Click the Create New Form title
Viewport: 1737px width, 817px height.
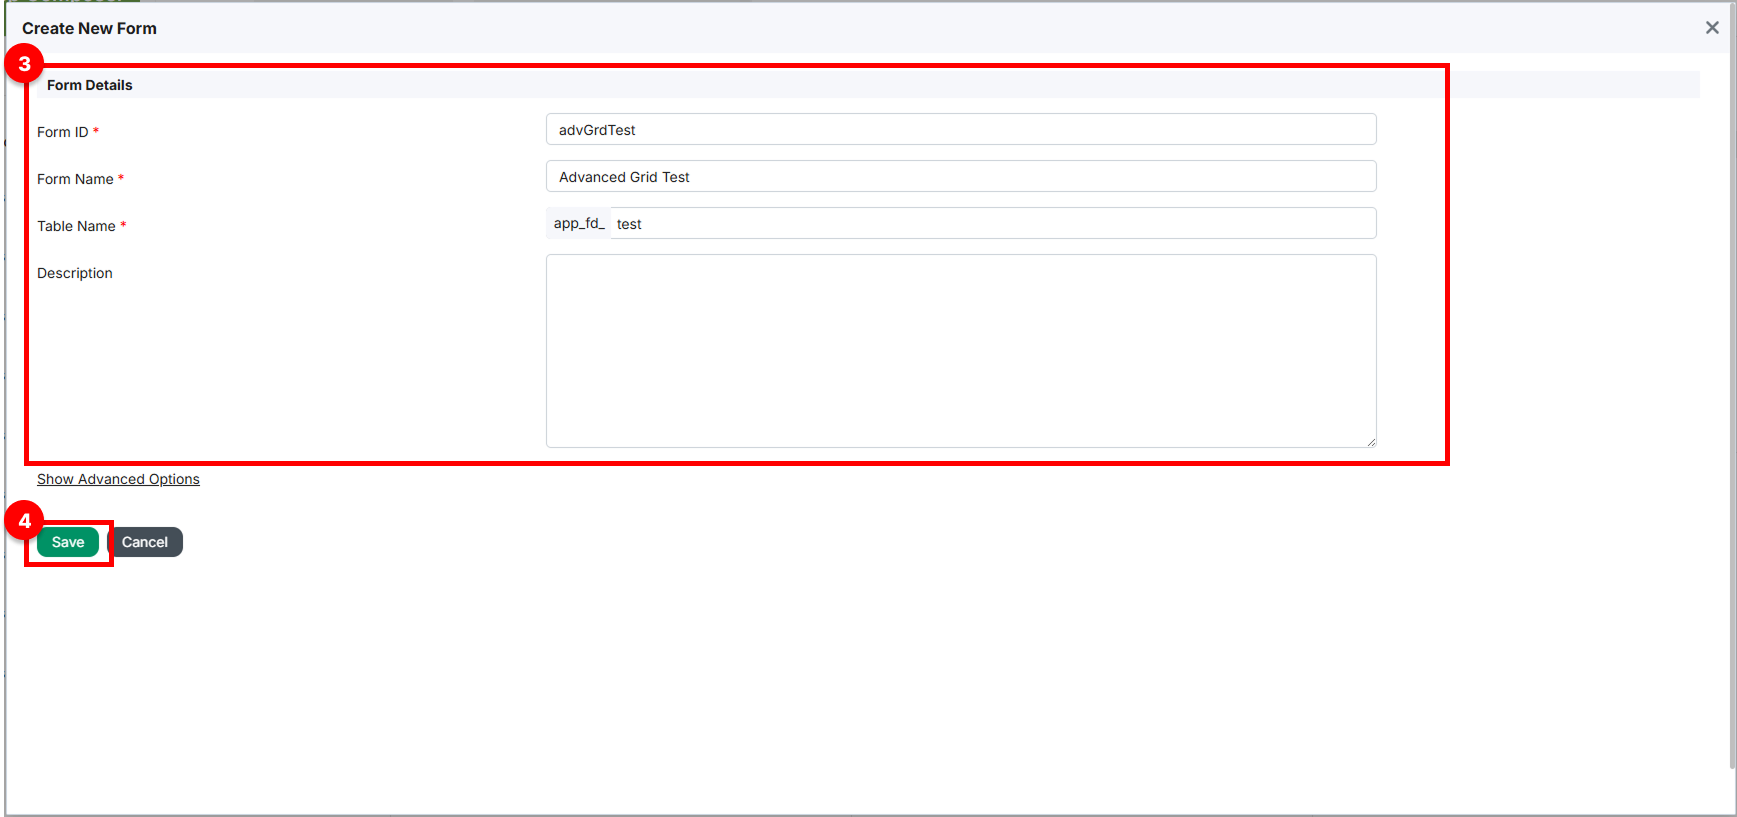point(89,28)
